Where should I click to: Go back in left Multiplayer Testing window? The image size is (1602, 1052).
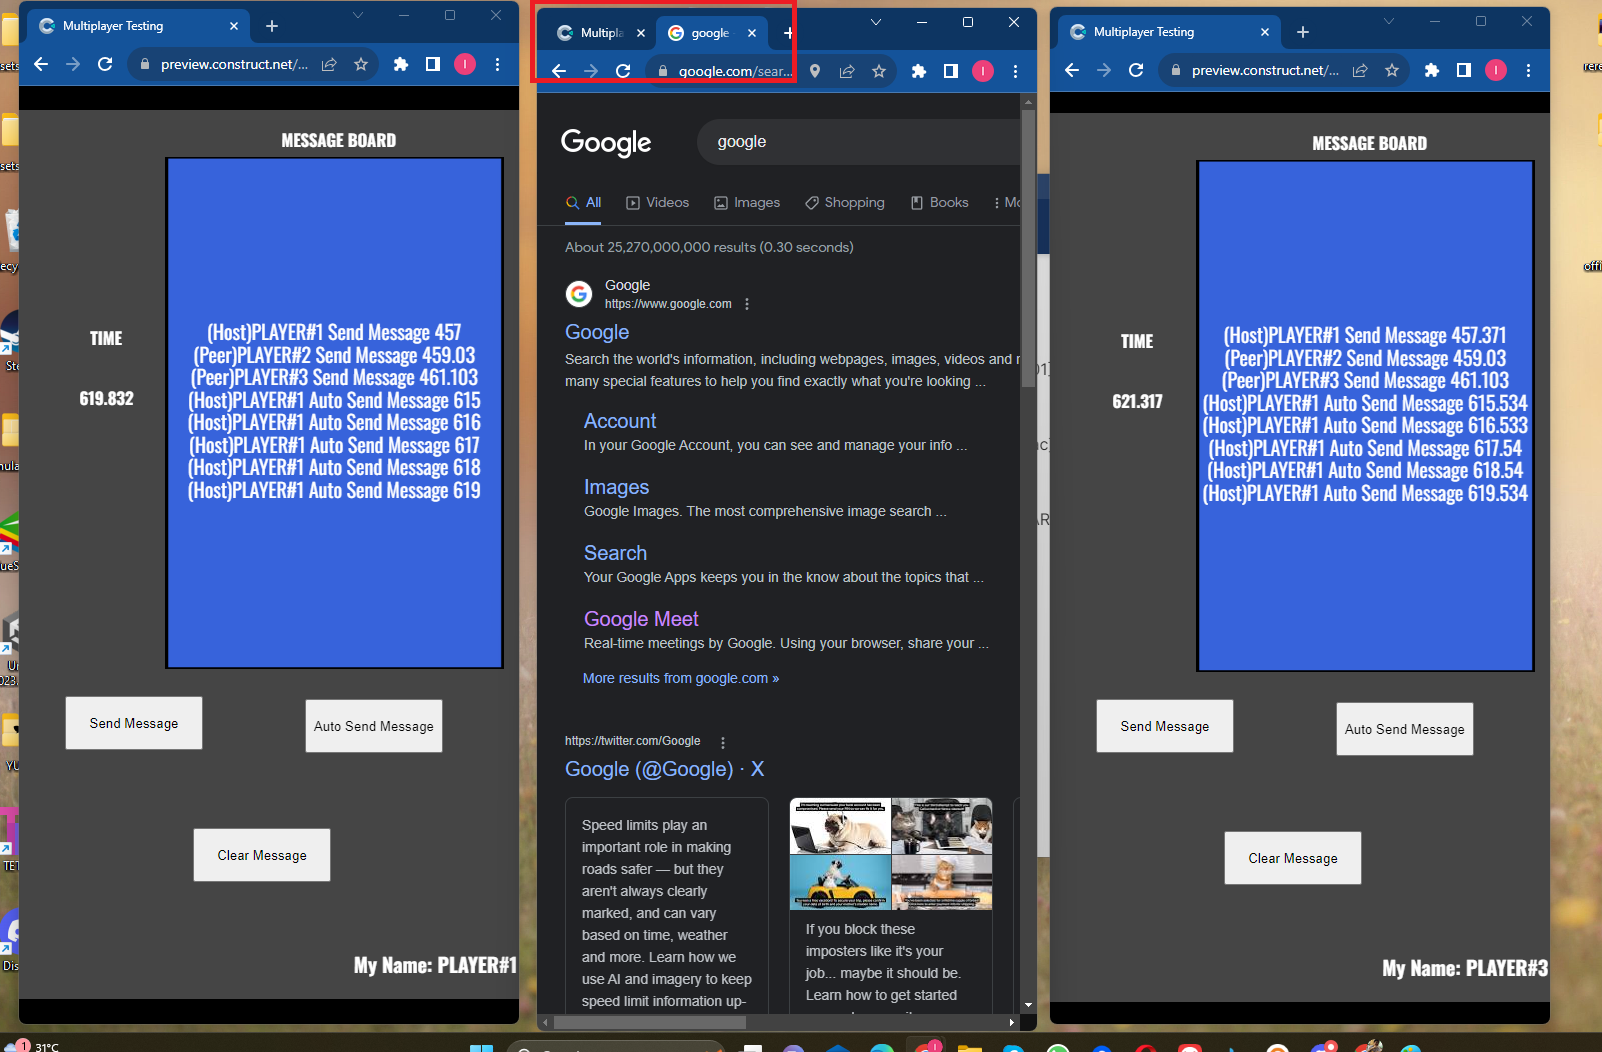[x=41, y=64]
